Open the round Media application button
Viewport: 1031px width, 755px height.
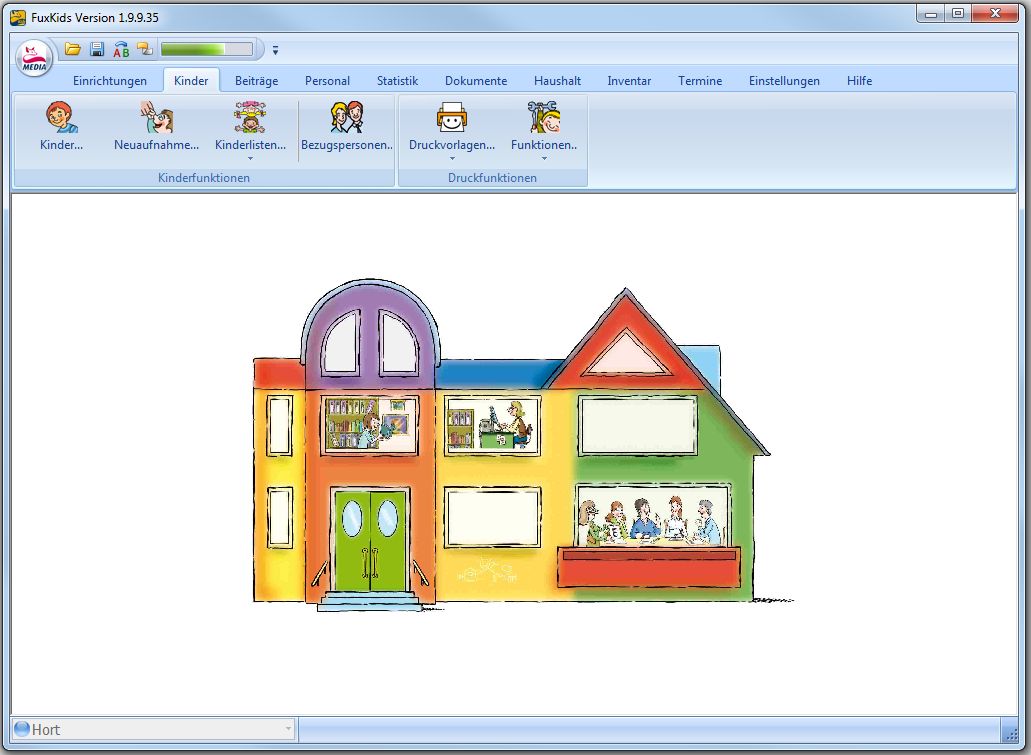point(34,58)
